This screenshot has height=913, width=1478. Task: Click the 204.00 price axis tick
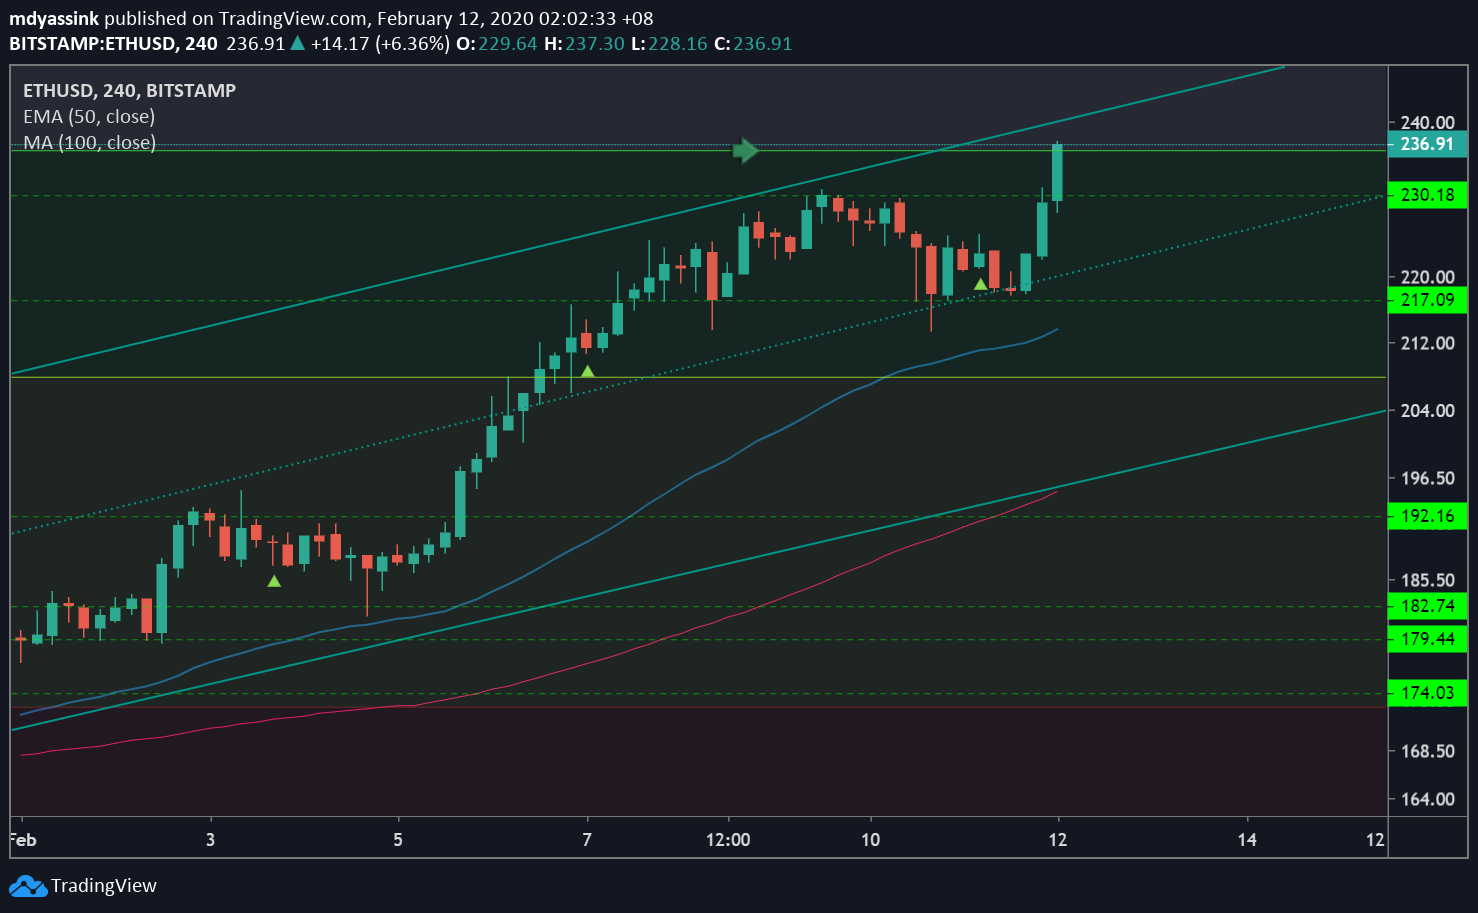click(1427, 410)
